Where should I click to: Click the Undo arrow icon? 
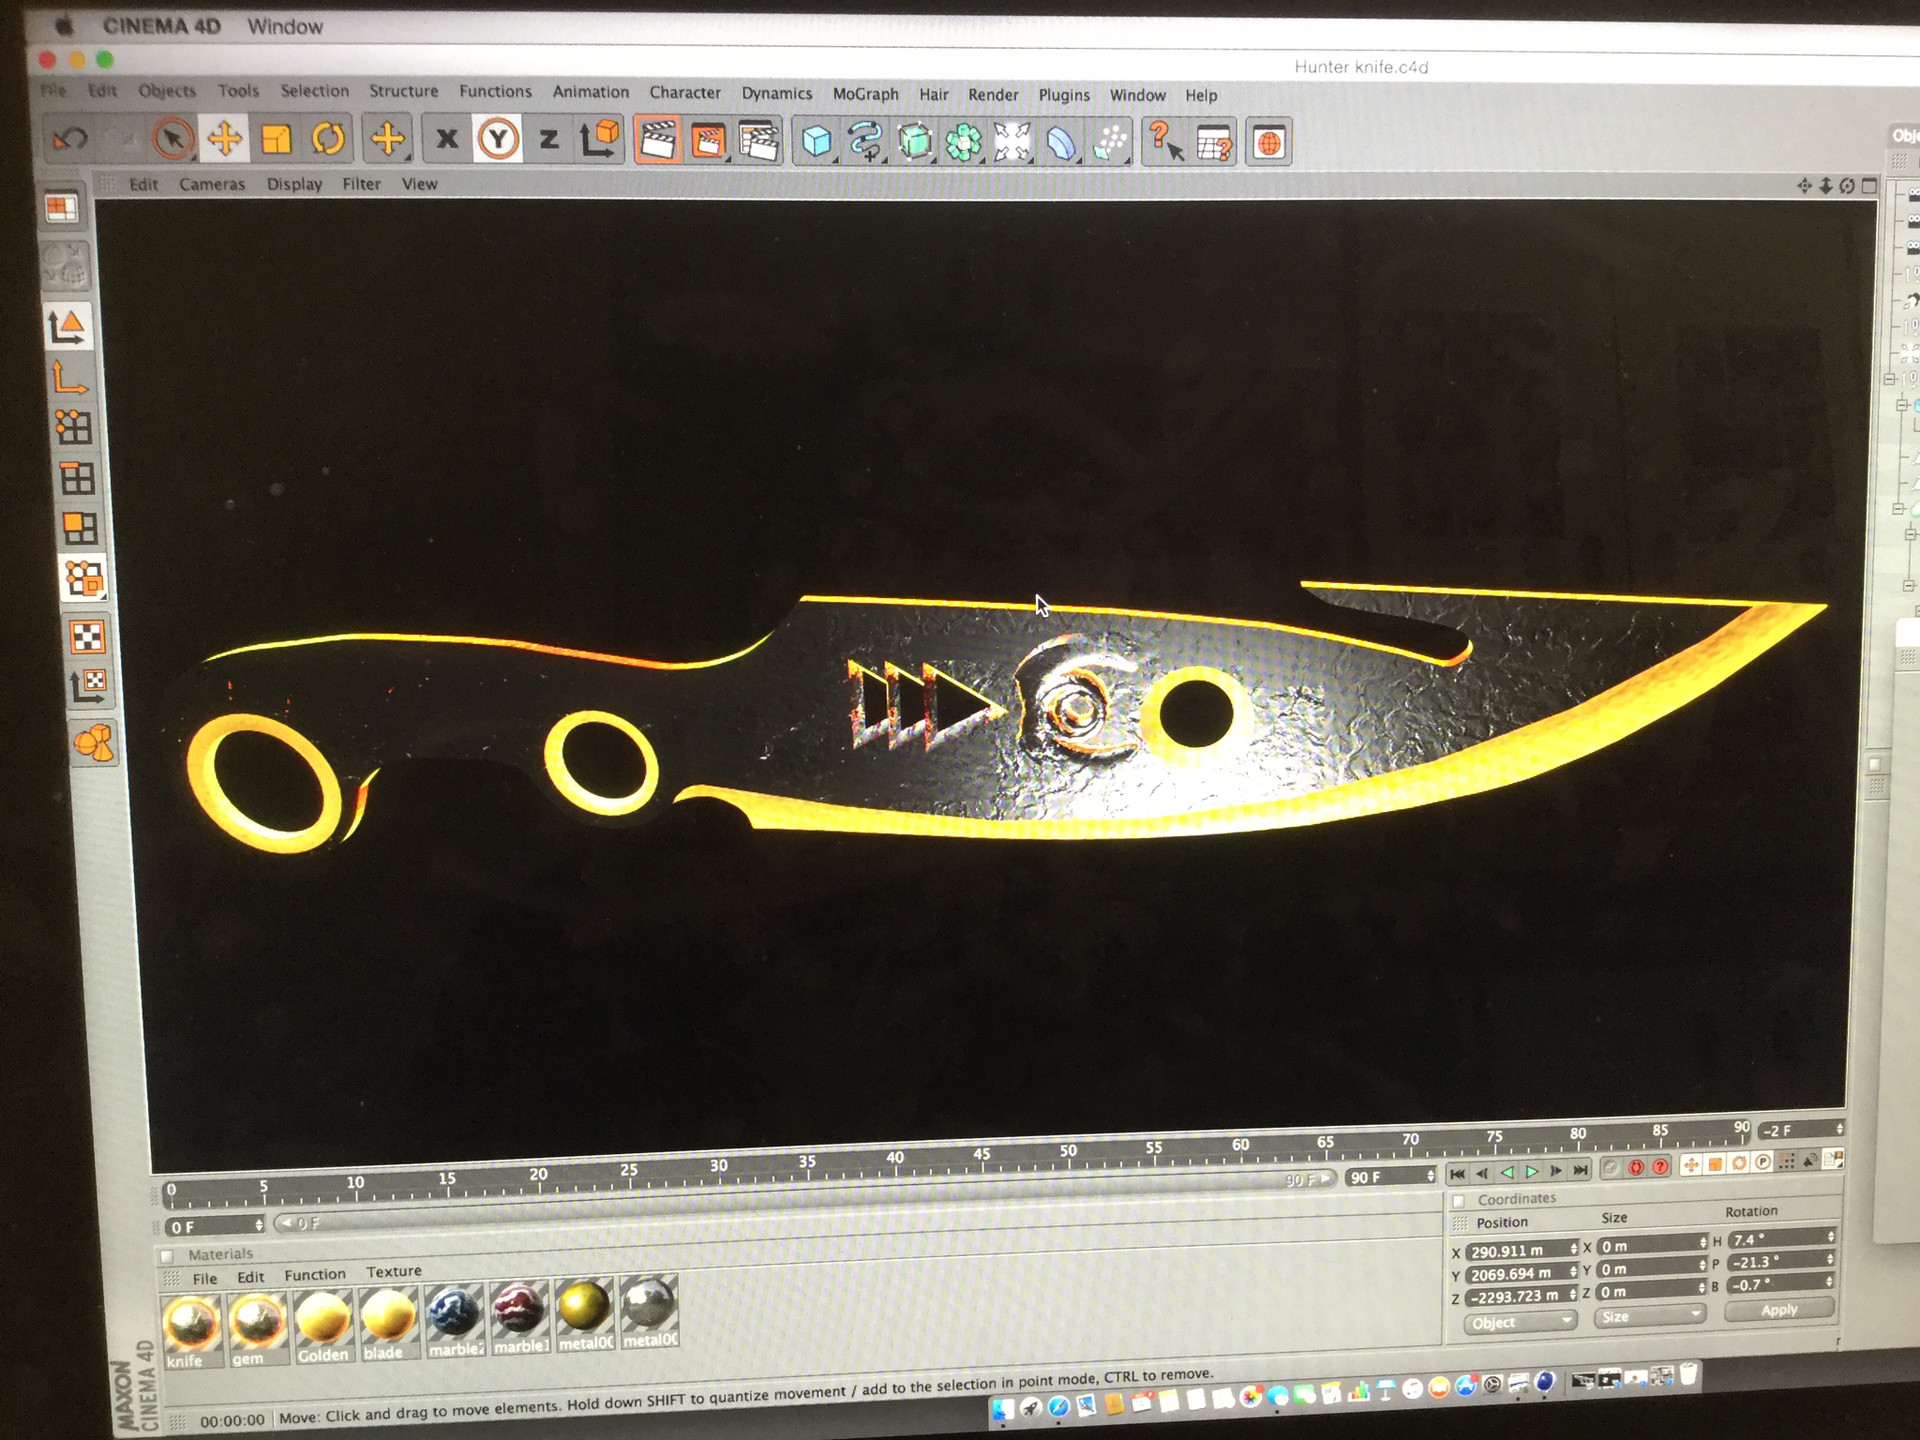(x=70, y=138)
